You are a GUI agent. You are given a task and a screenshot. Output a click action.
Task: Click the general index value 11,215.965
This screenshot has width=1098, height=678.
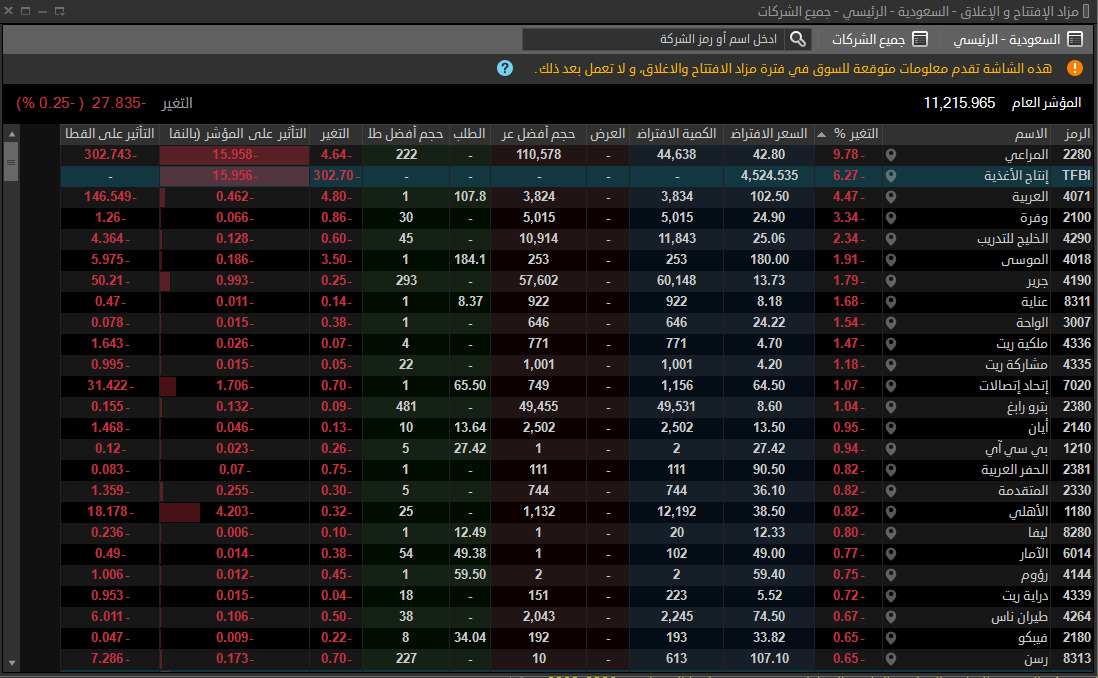[959, 103]
